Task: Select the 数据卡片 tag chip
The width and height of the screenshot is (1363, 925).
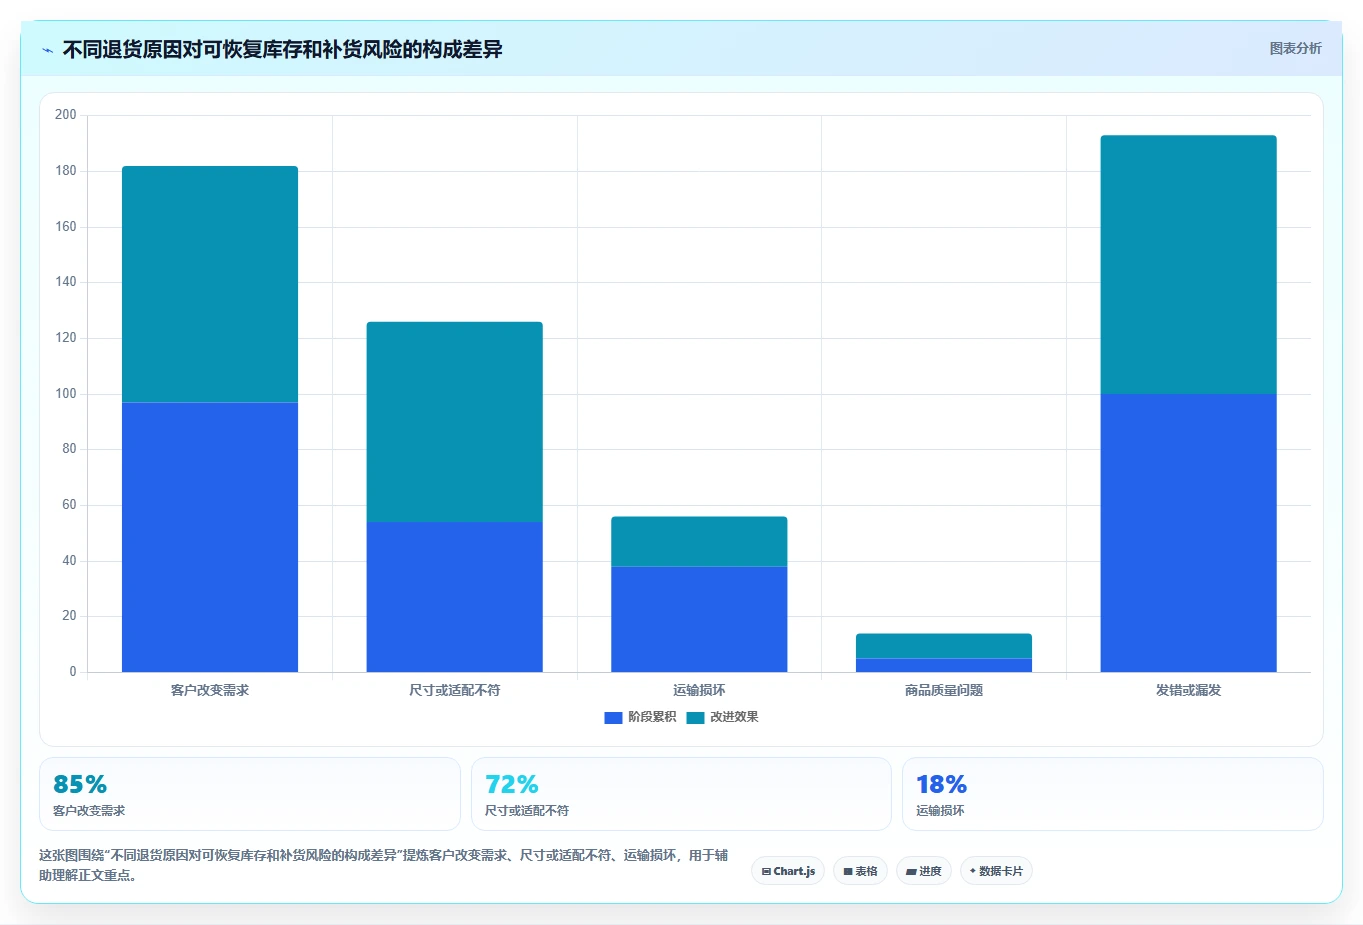Action: pos(996,871)
